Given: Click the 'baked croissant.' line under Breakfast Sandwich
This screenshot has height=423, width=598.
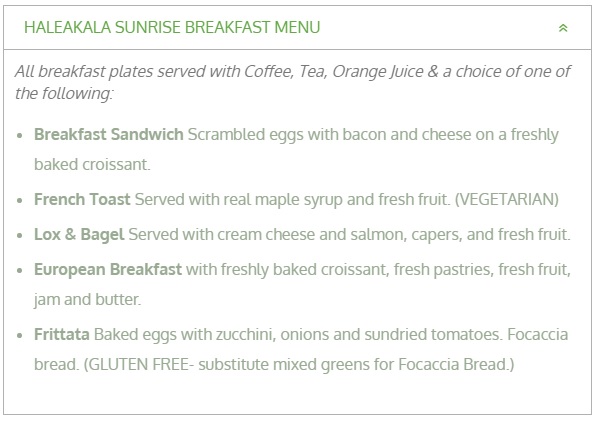Looking at the screenshot, I should click(92, 164).
